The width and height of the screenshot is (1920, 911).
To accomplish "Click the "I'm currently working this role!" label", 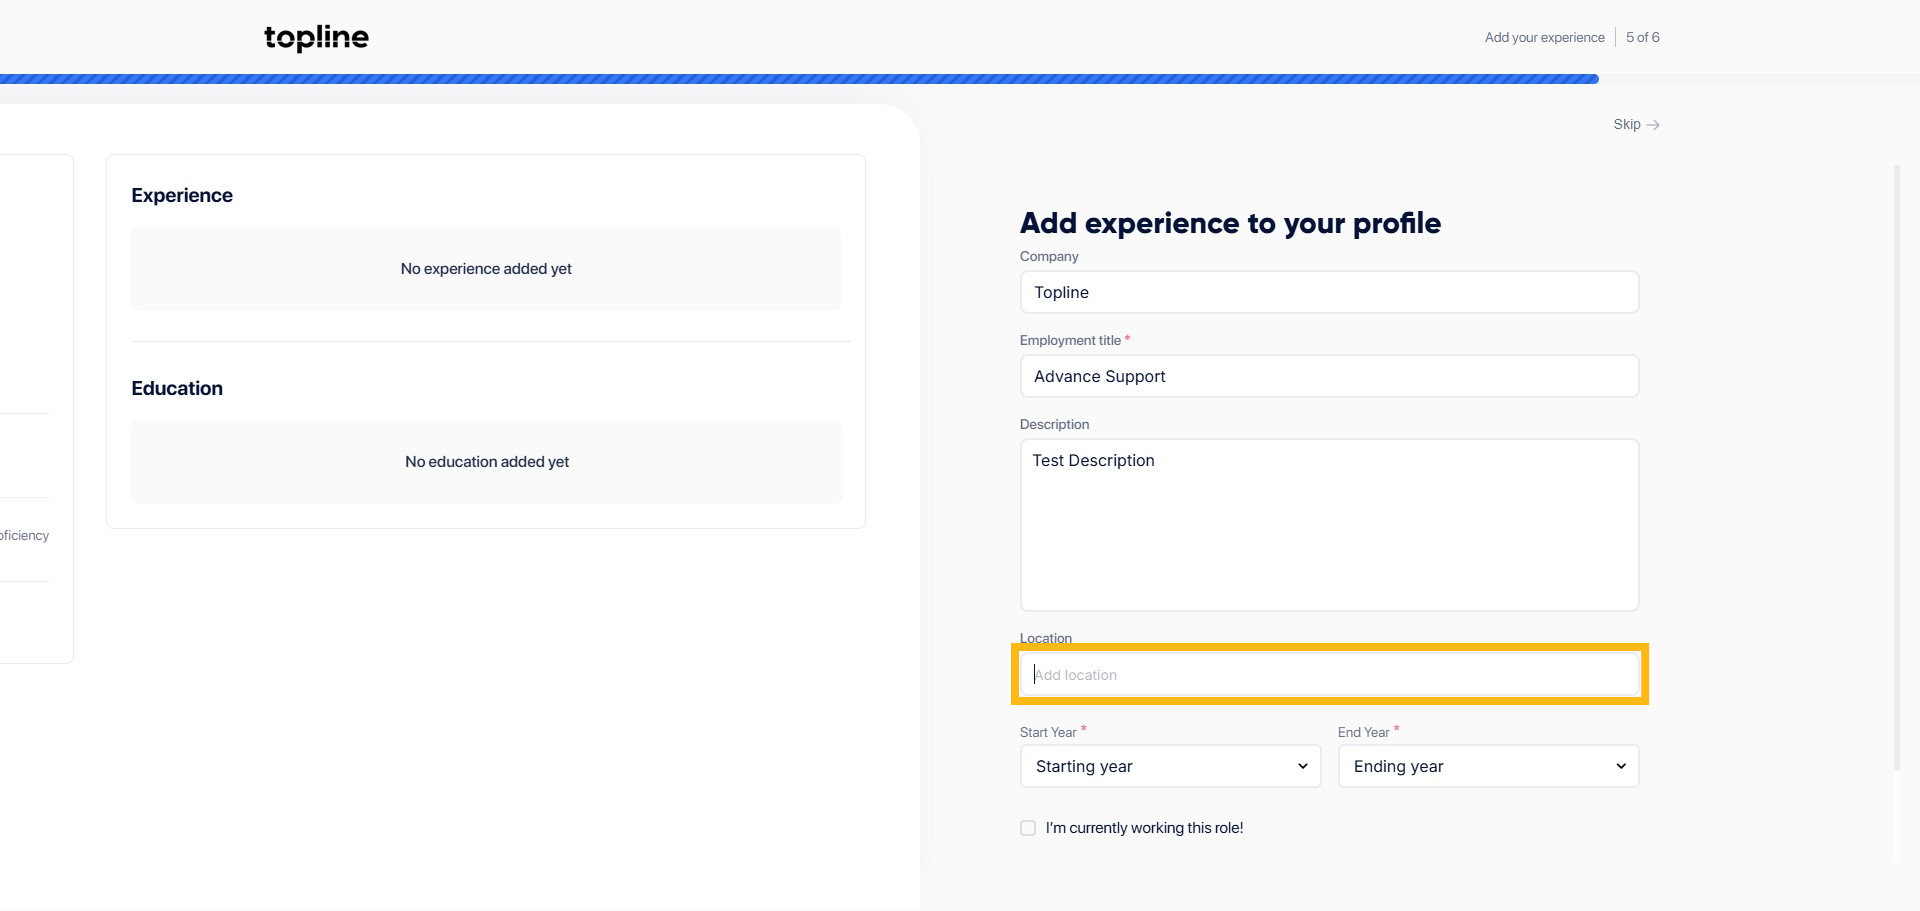I will (x=1144, y=828).
